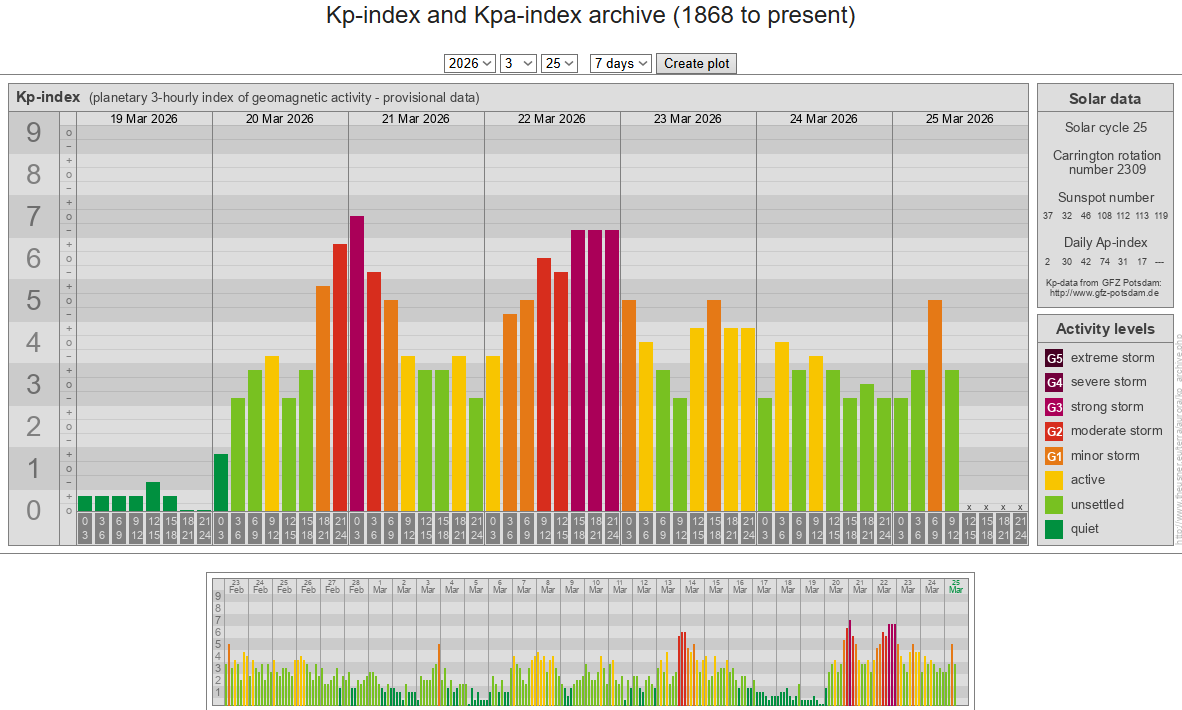This screenshot has width=1182, height=710.
Task: Click the Activity levels panel heading
Action: pyautogui.click(x=1105, y=329)
